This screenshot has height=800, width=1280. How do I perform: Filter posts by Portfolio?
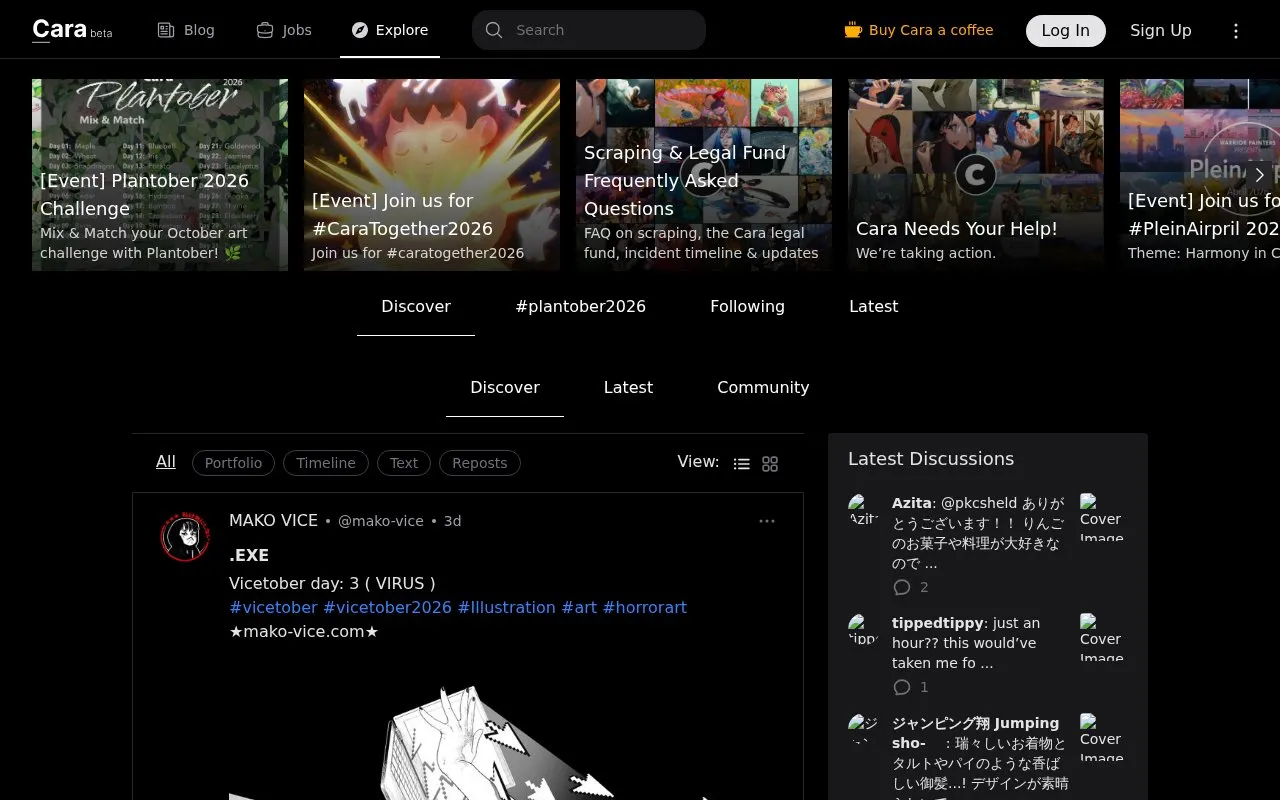coord(233,463)
